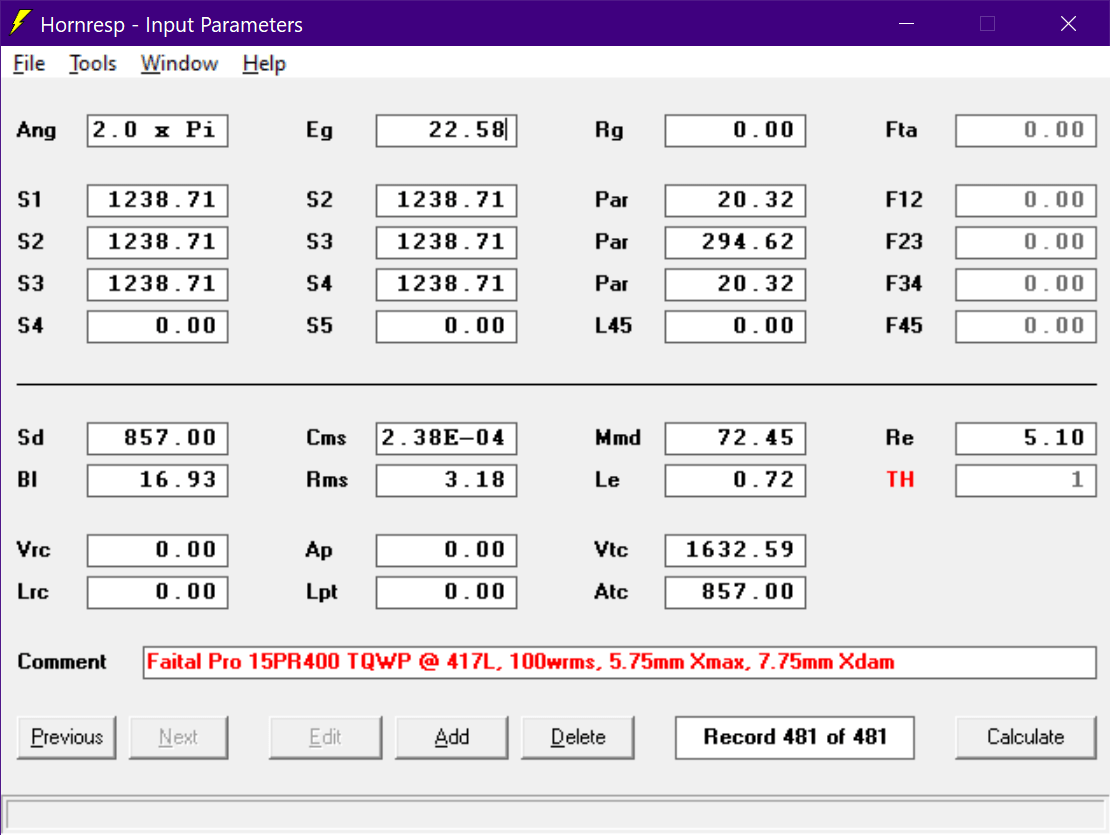This screenshot has width=1110, height=835.
Task: Click the S5 input field
Action: pyautogui.click(x=447, y=326)
